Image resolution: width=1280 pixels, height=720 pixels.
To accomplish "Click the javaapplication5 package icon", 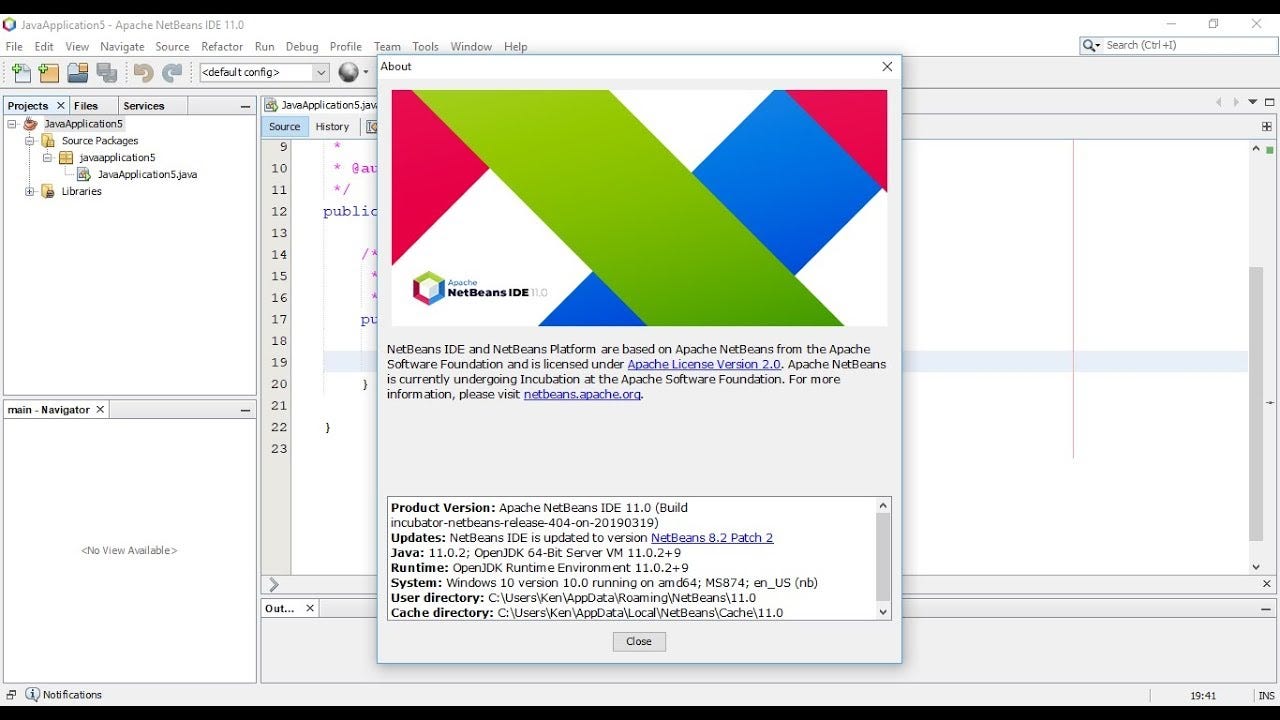I will pos(66,158).
